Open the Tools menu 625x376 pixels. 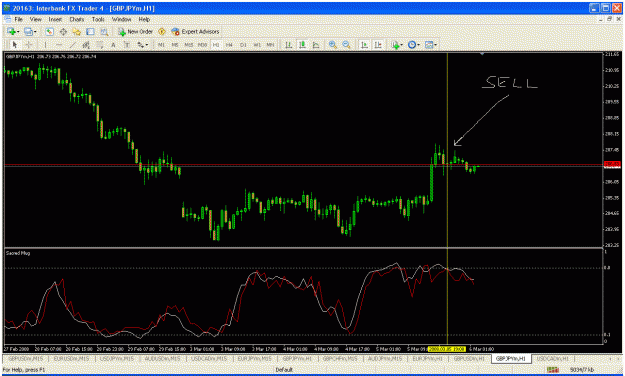coord(98,19)
